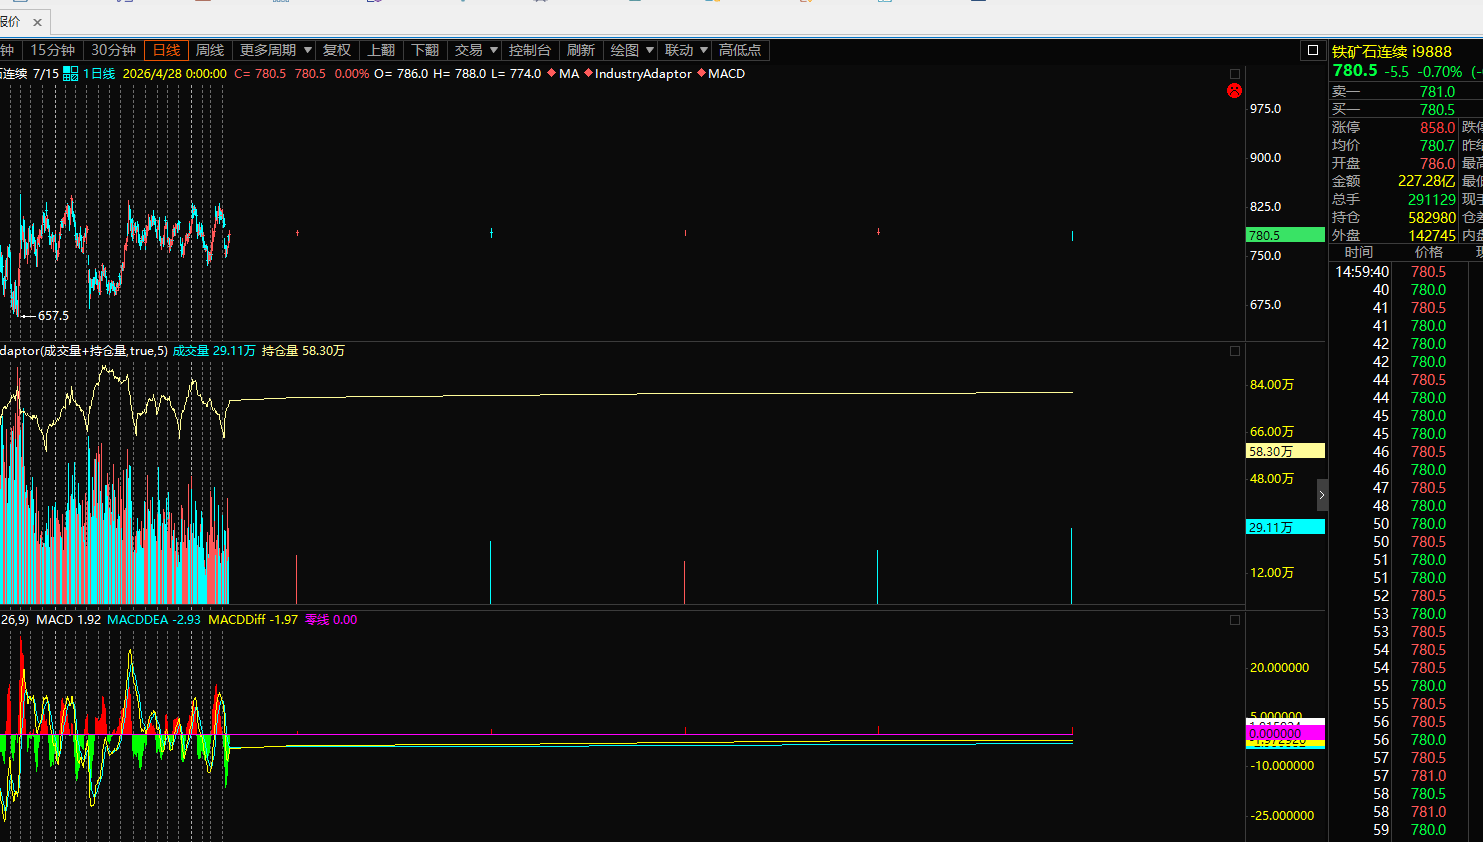The height and width of the screenshot is (842, 1483).
Task: Toggle the volume pane square box
Action: (x=1235, y=351)
